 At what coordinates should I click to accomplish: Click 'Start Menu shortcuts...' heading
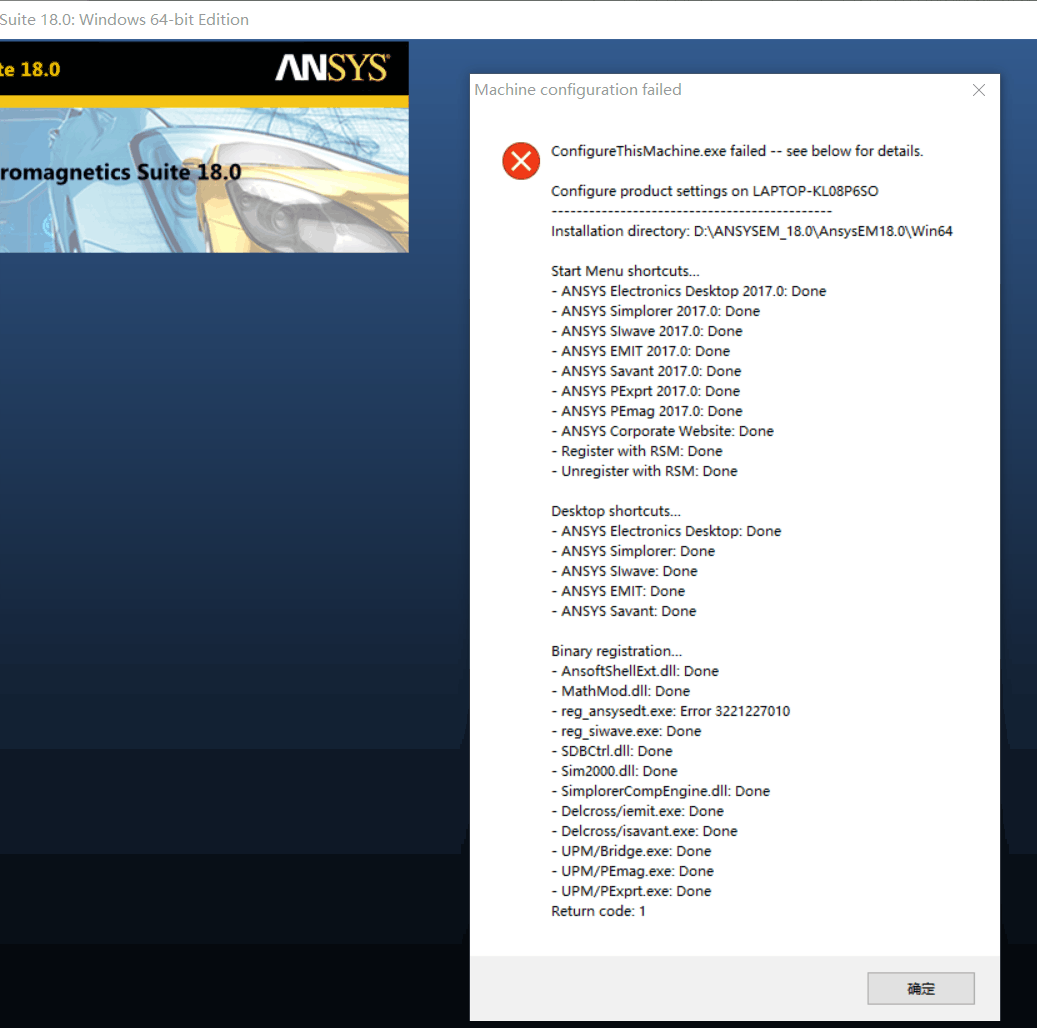click(x=625, y=271)
